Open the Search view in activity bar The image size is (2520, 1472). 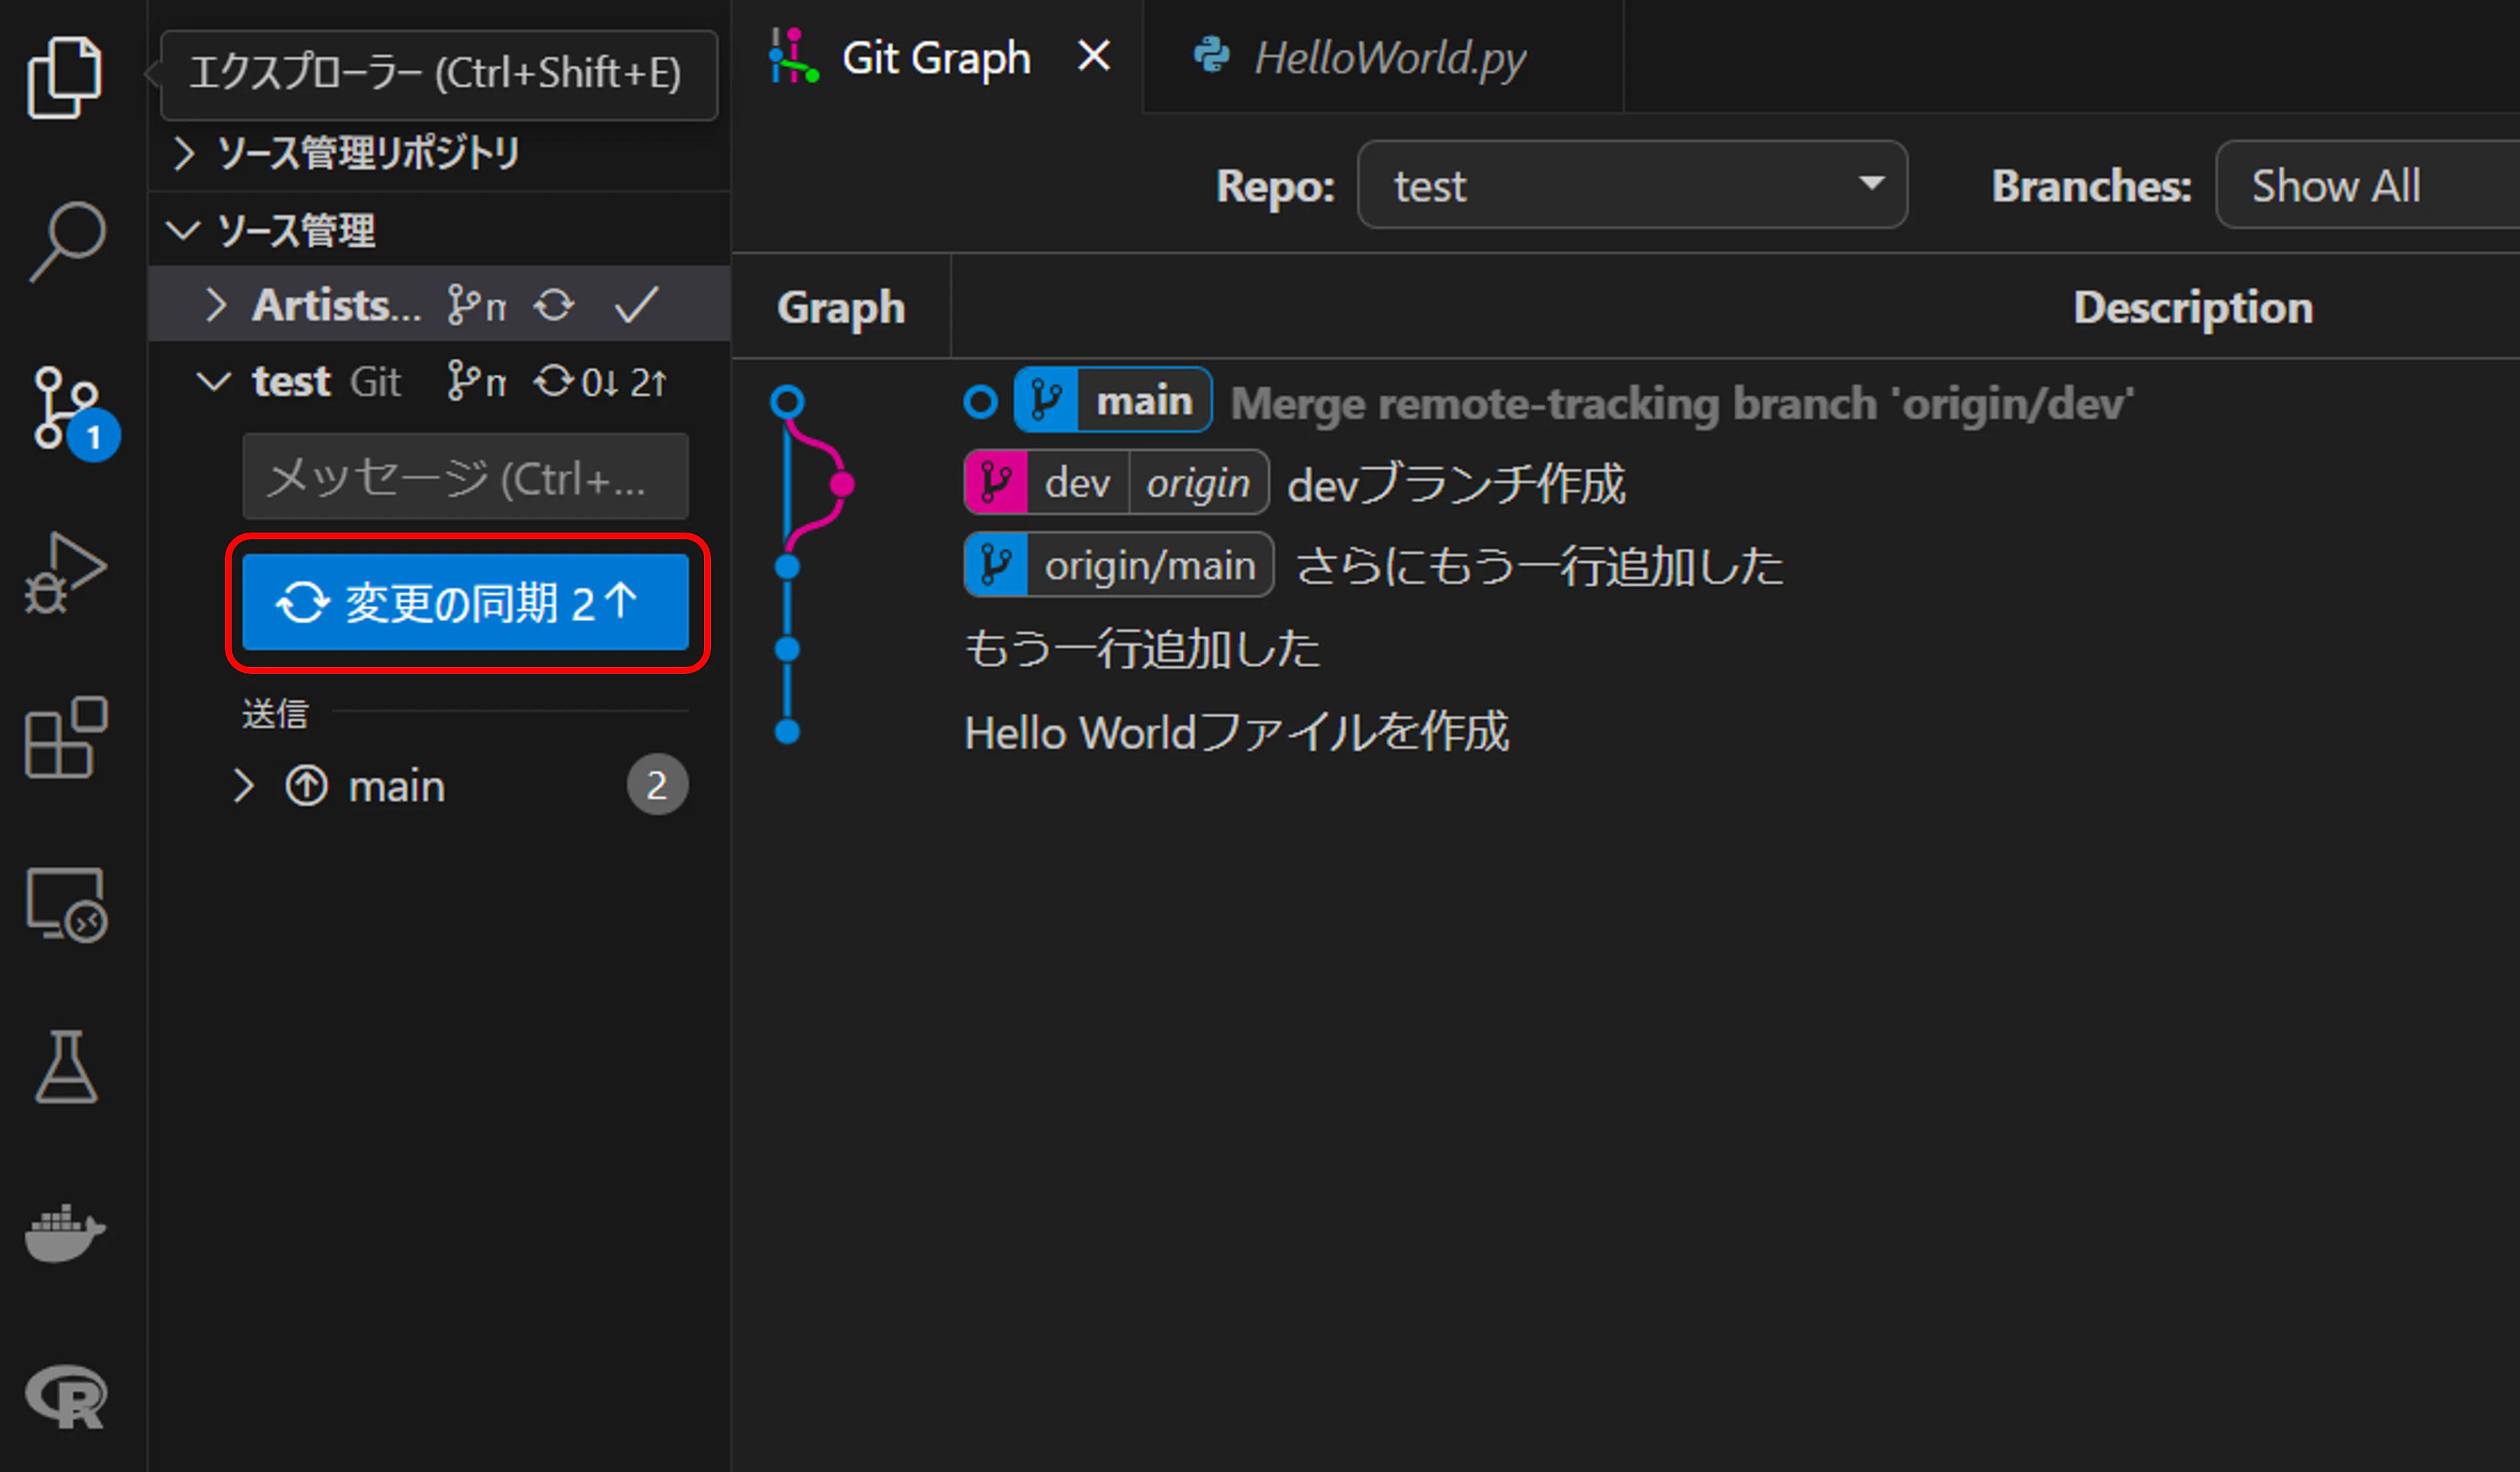(67, 241)
